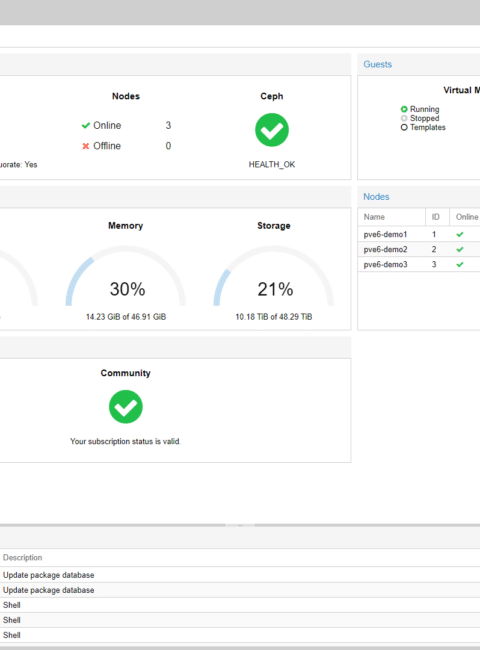The width and height of the screenshot is (480, 650).
Task: Select the pve6-demo1 node row
Action: 419,234
